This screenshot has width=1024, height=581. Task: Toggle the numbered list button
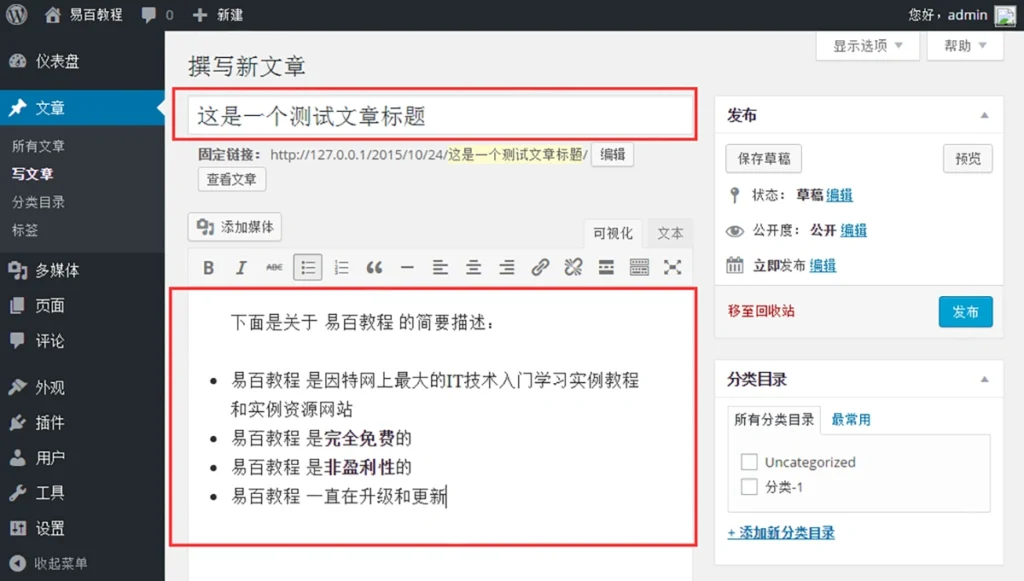(x=341, y=268)
